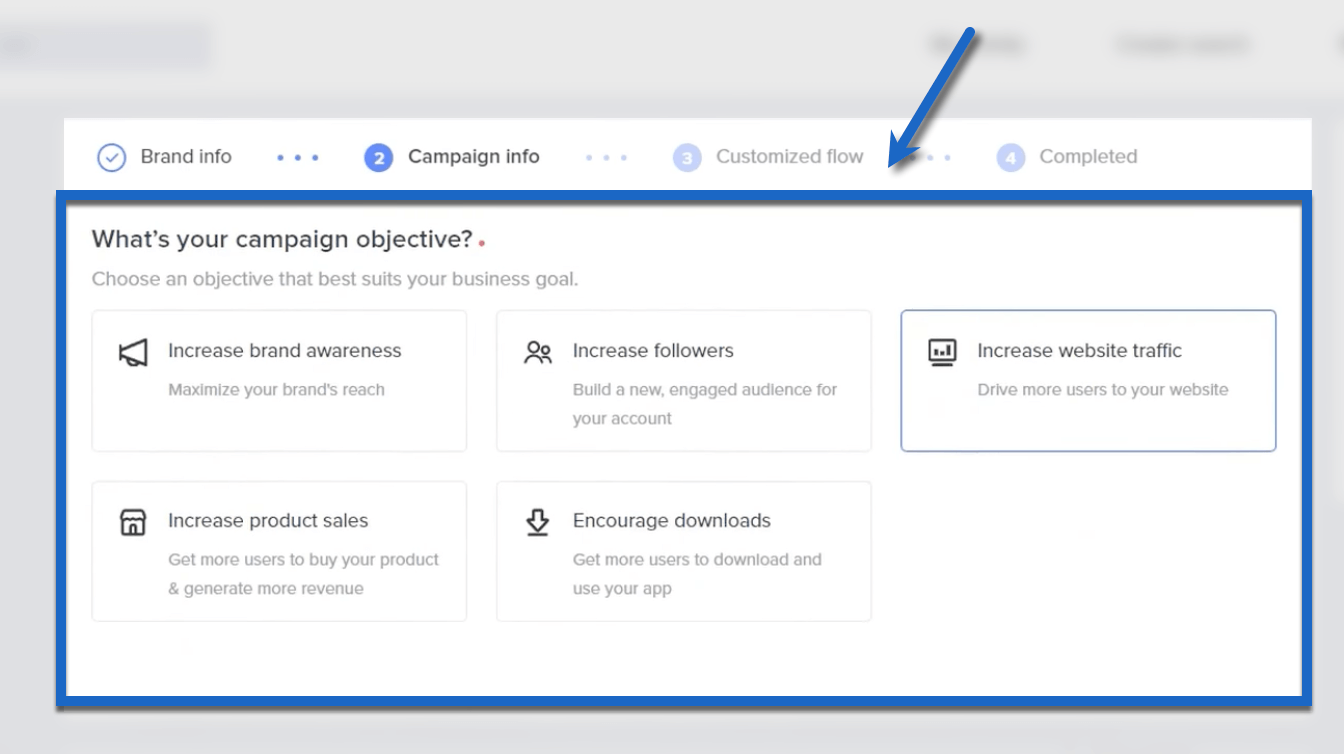Click the progress dots before Customized flow

(608, 156)
